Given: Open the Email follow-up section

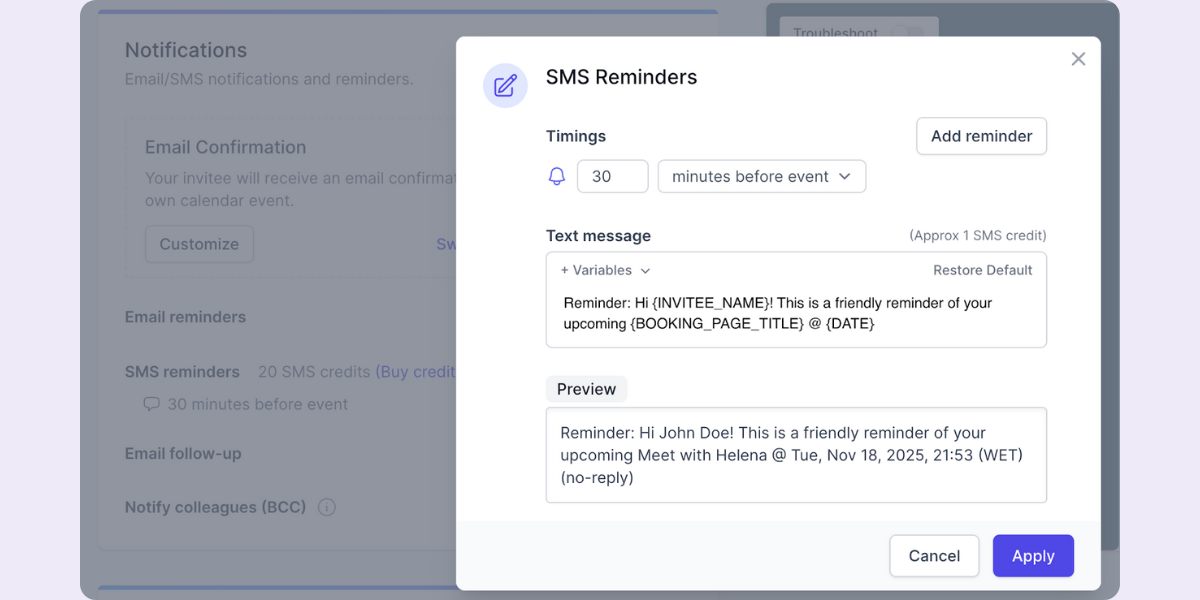Looking at the screenshot, I should [183, 453].
